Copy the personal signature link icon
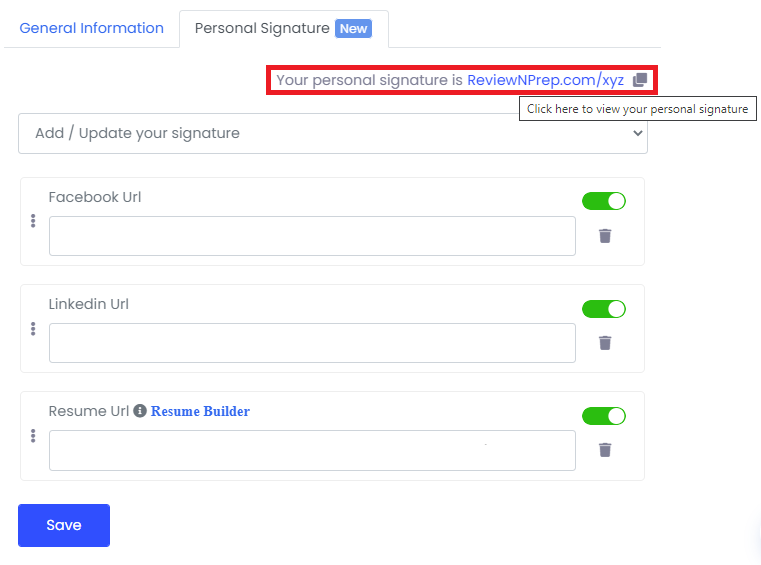761x565 pixels. pyautogui.click(x=640, y=80)
